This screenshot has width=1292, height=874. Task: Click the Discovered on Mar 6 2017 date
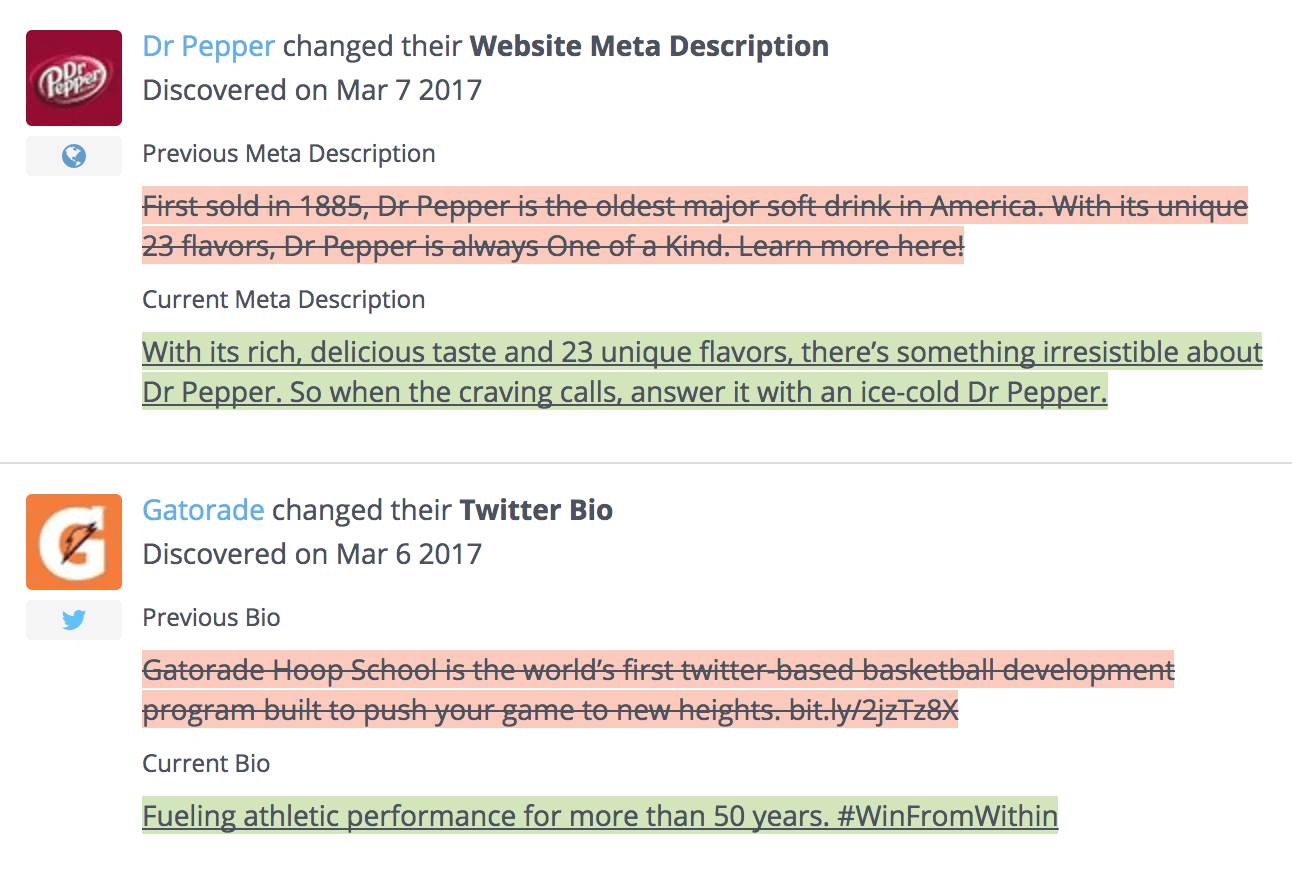[x=312, y=554]
